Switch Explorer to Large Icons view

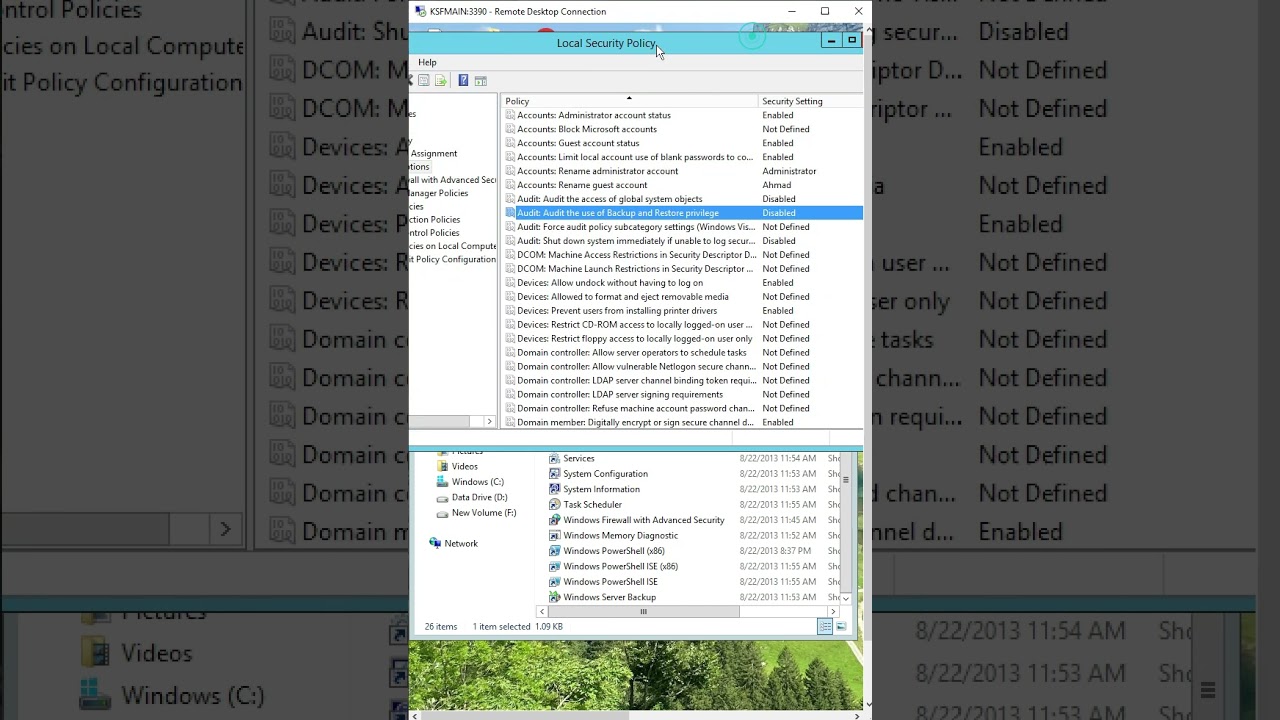tap(841, 627)
